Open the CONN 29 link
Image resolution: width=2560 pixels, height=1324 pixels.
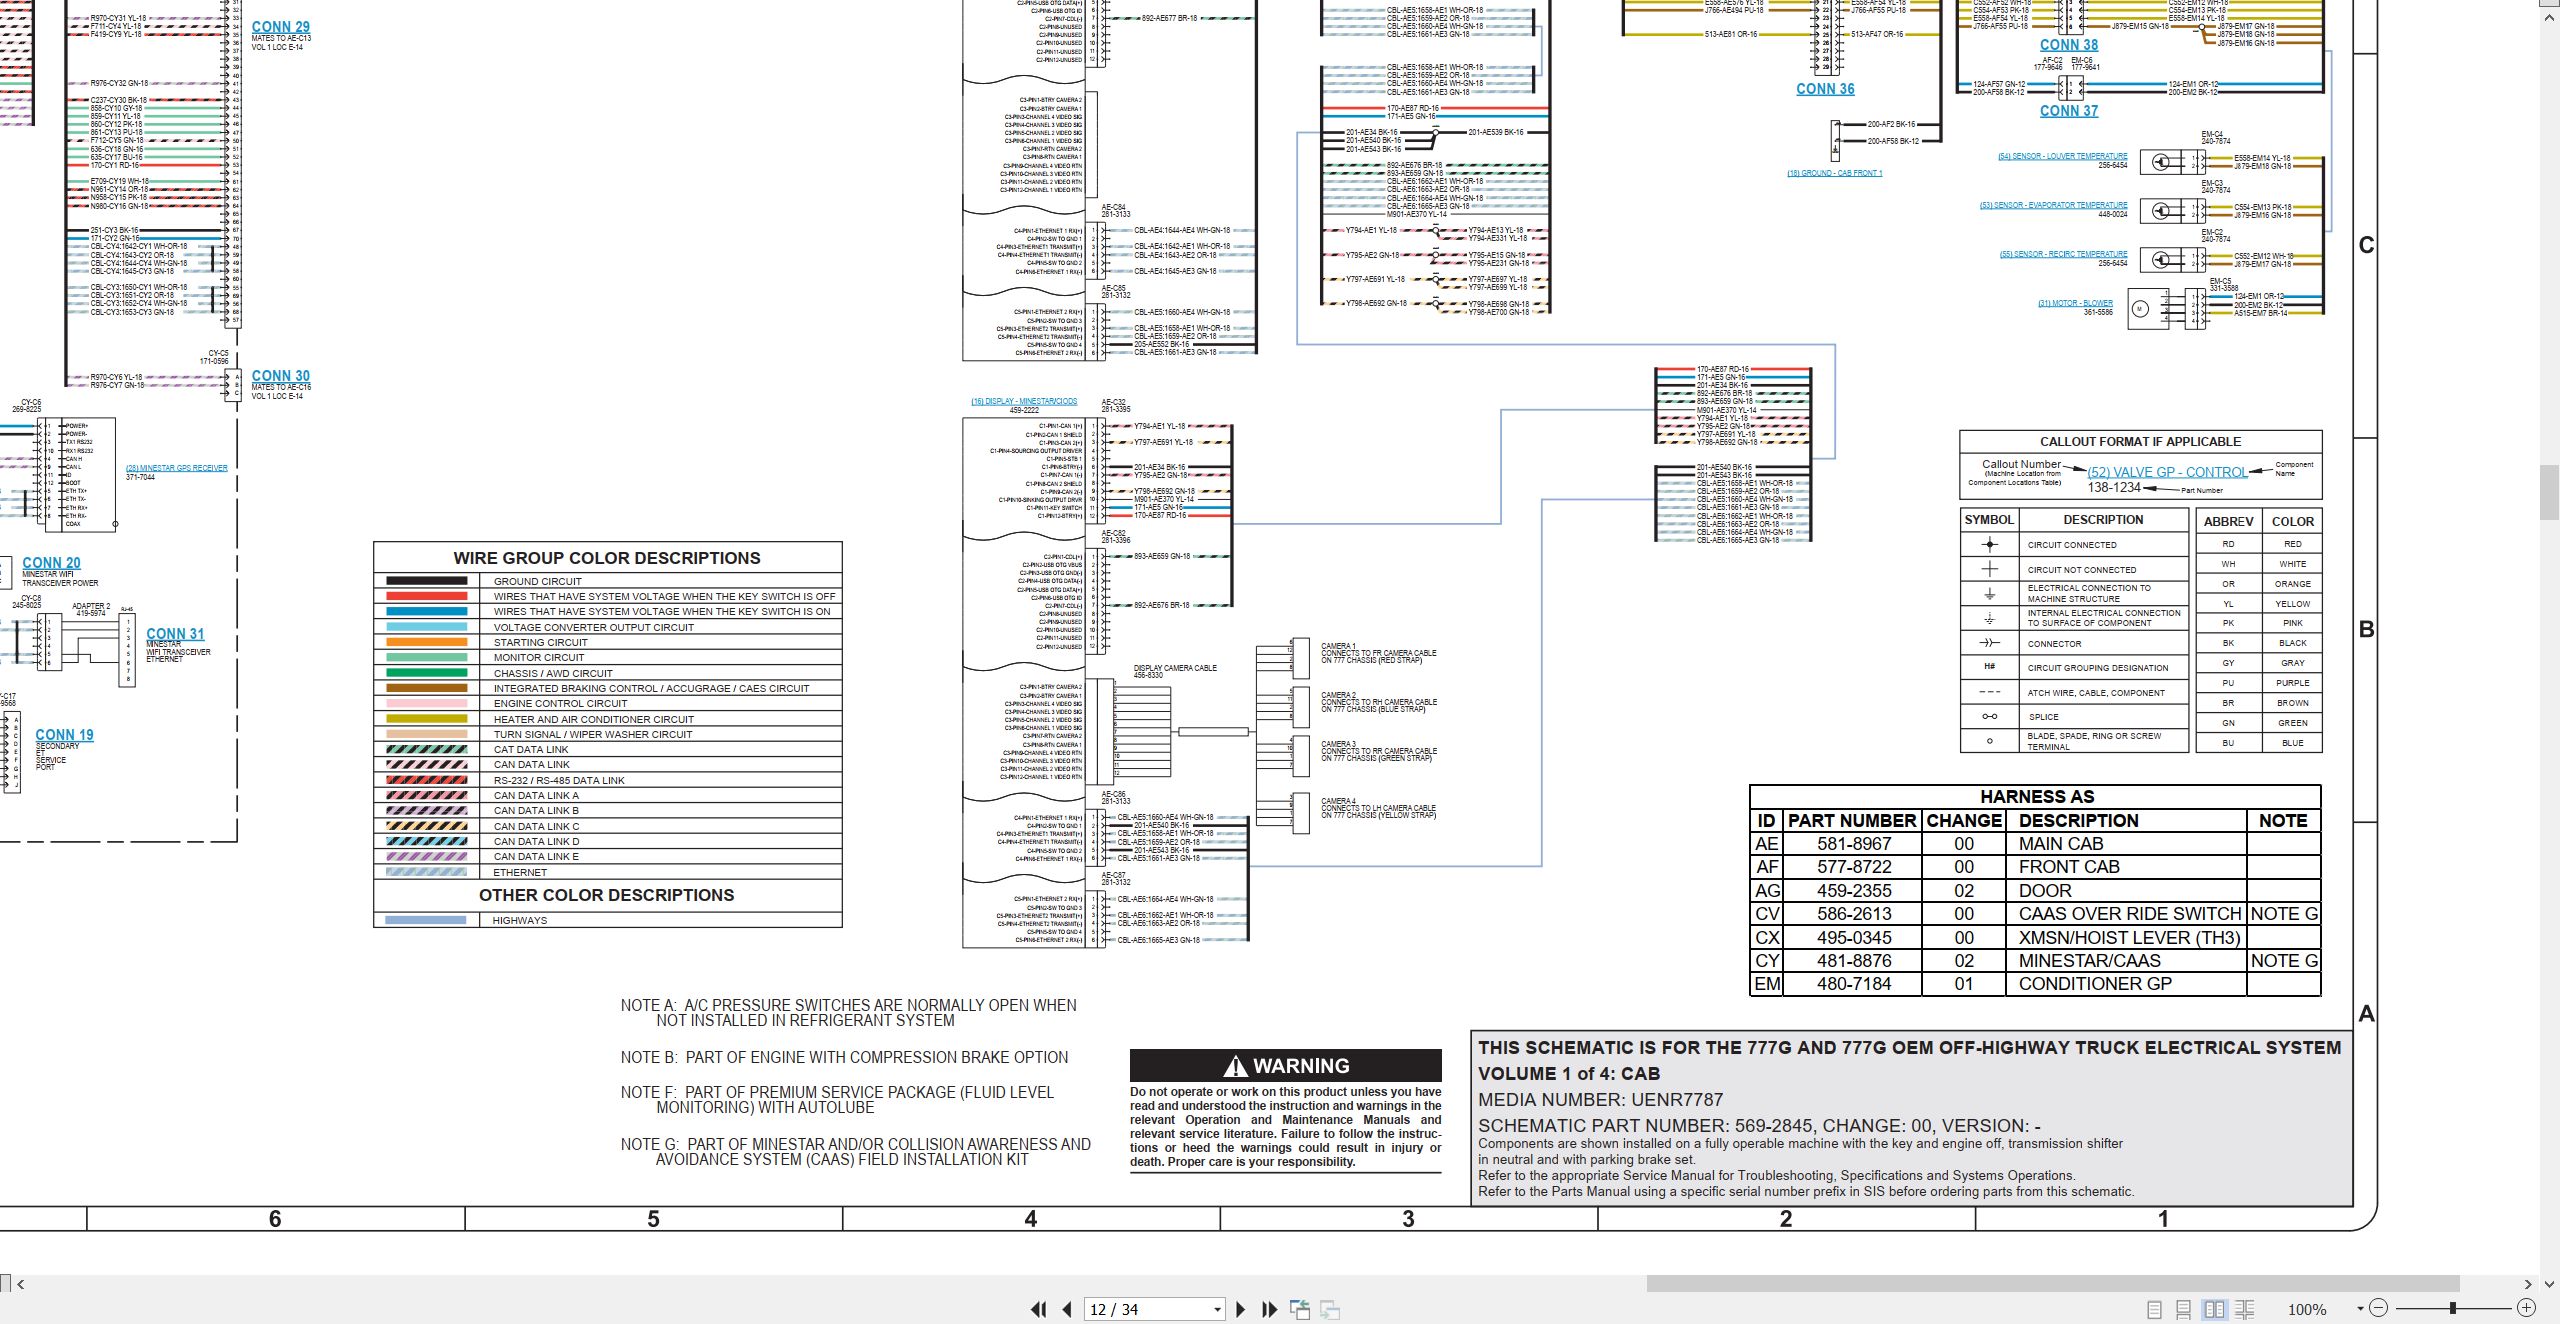[281, 27]
